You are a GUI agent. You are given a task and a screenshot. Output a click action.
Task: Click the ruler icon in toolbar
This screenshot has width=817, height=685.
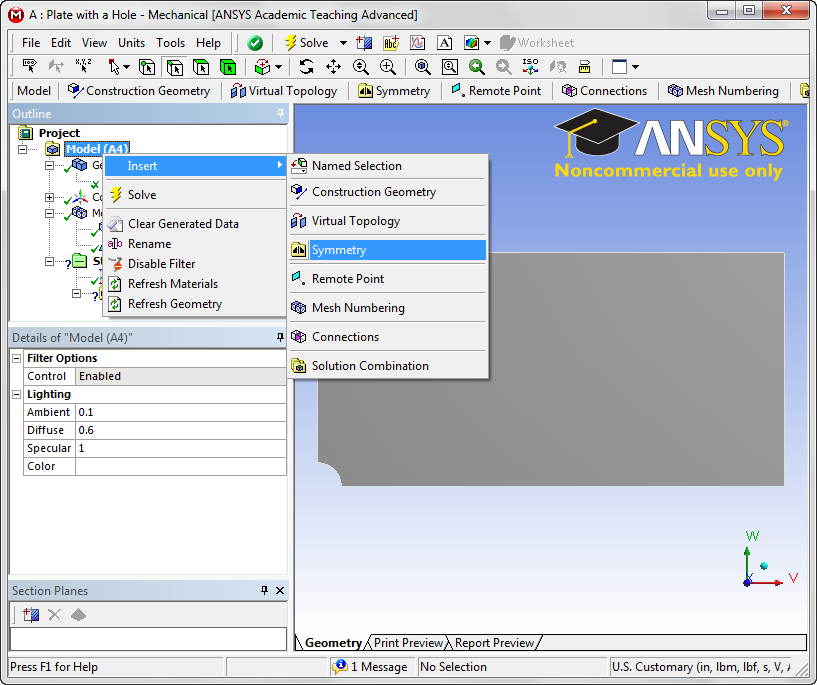(x=585, y=67)
